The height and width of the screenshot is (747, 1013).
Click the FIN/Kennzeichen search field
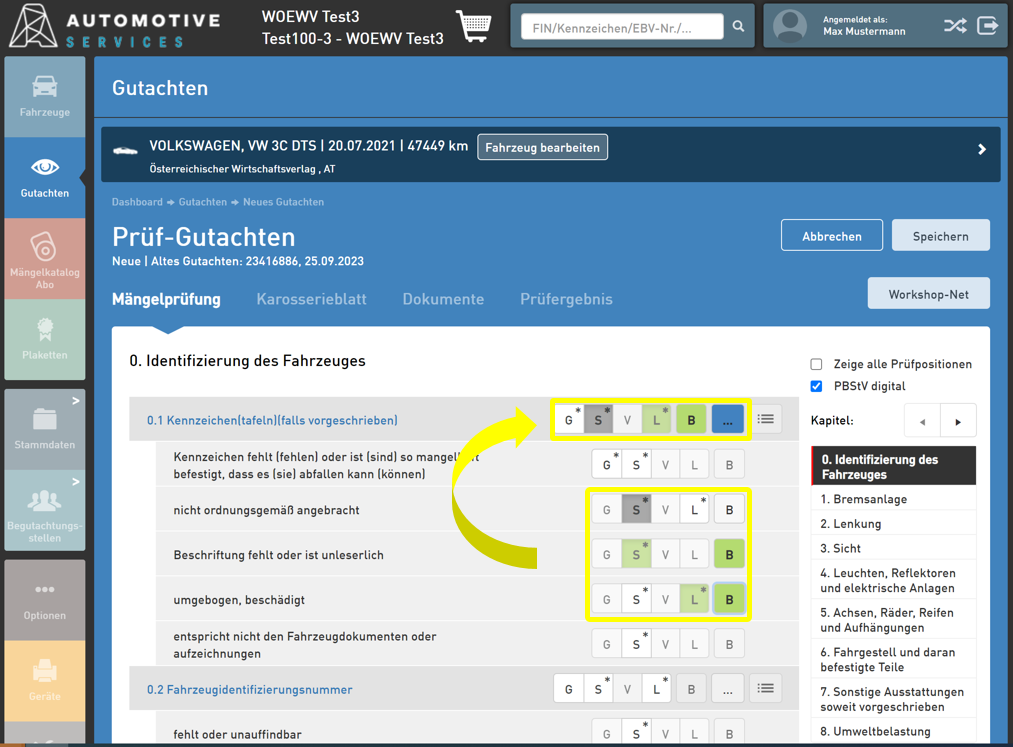tap(621, 27)
